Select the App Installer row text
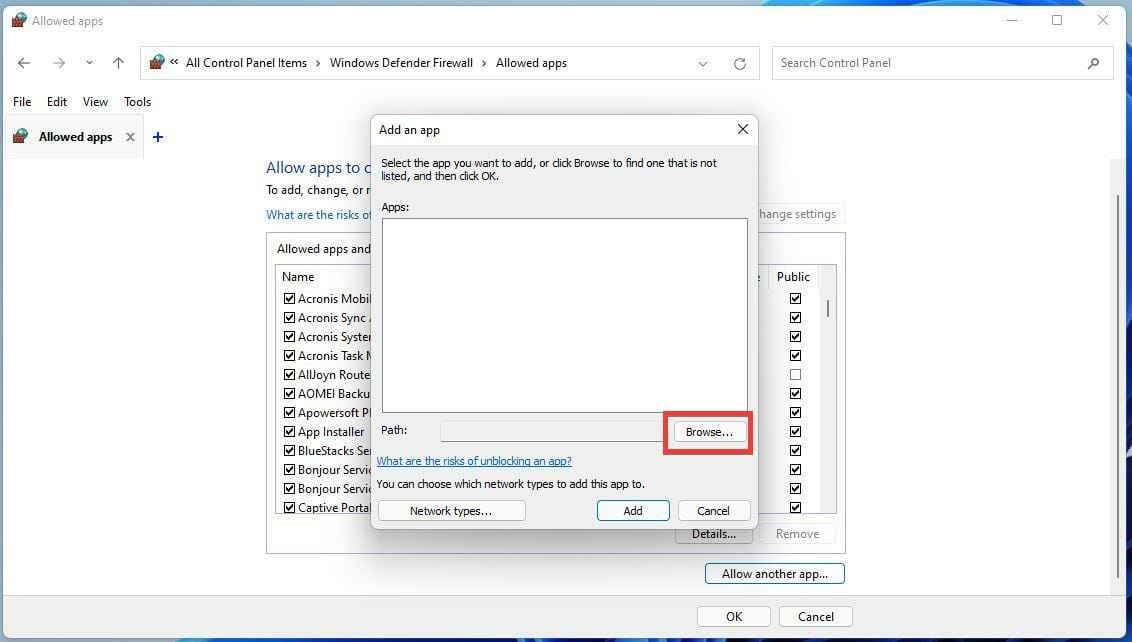This screenshot has width=1132, height=642. click(331, 432)
